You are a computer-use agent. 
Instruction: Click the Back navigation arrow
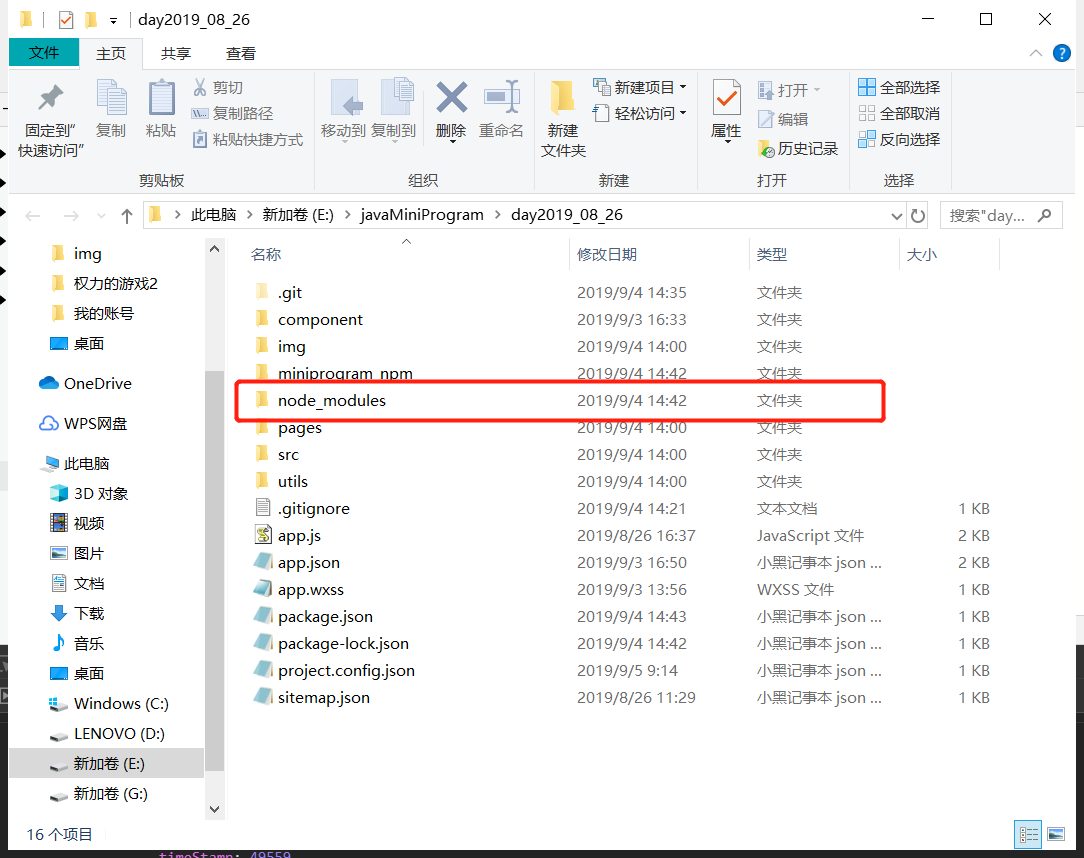32,216
